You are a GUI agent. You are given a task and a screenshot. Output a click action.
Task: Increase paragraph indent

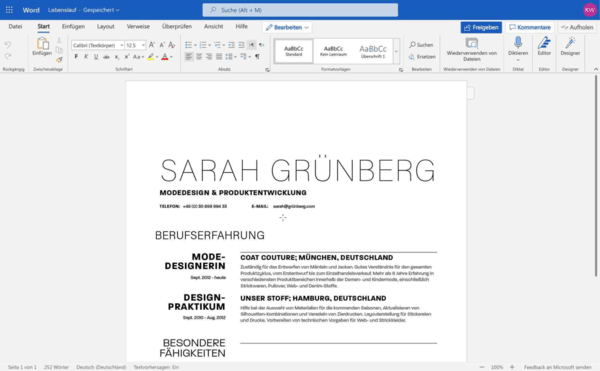241,45
